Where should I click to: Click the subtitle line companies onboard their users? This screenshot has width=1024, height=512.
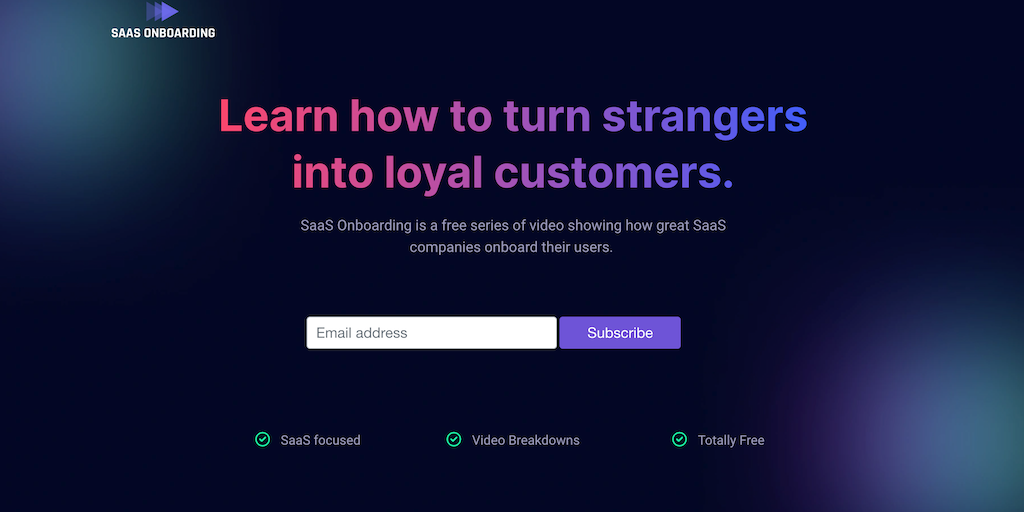[511, 248]
